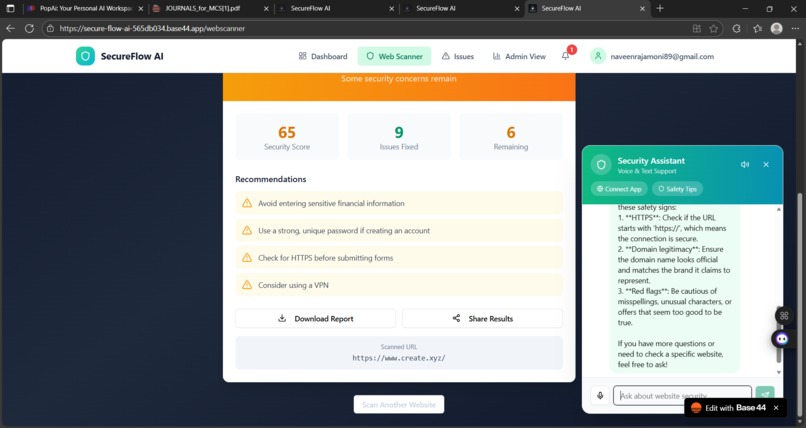This screenshot has height=428, width=806.
Task: Go back in browser history
Action: click(10, 29)
